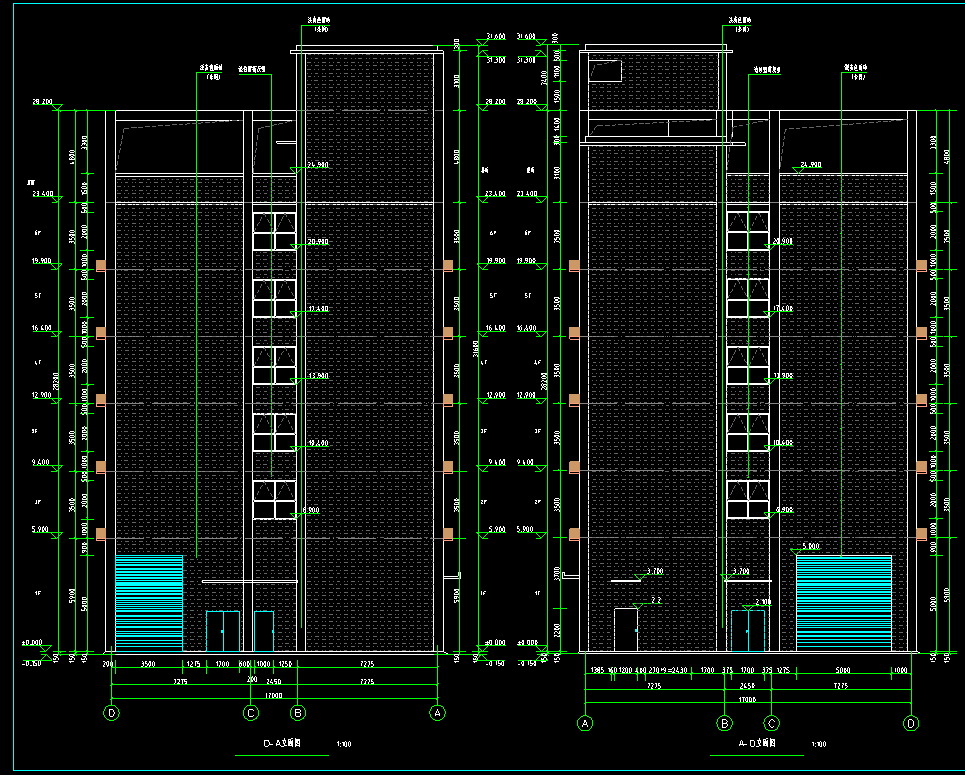Select axis bubble D under the left elevation
Image resolution: width=965 pixels, height=775 pixels.
(112, 713)
